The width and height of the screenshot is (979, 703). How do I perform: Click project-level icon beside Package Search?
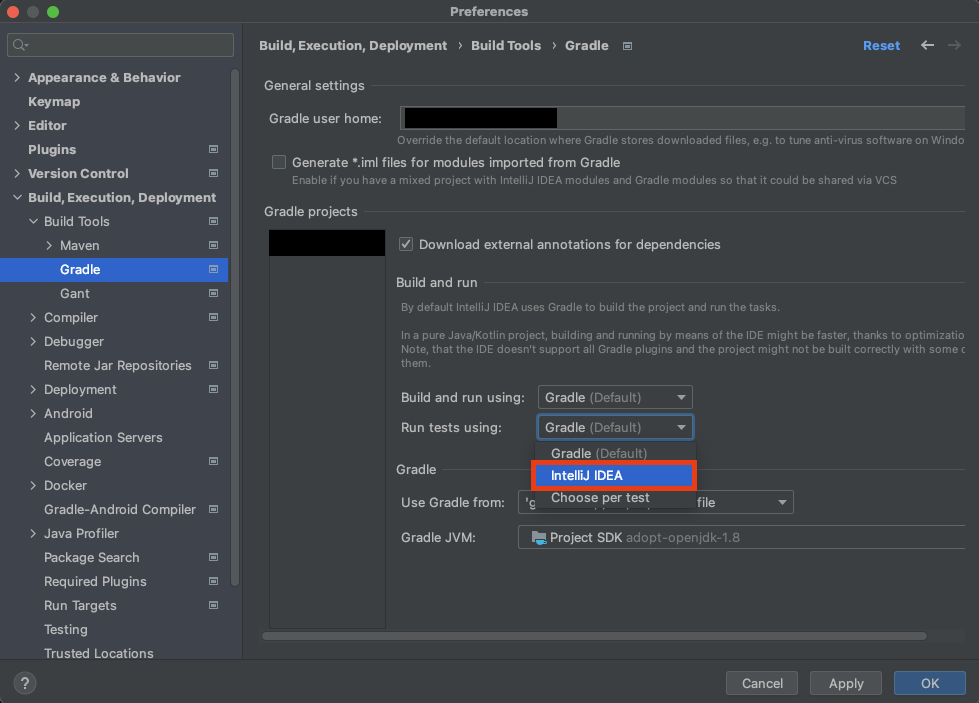(x=214, y=557)
